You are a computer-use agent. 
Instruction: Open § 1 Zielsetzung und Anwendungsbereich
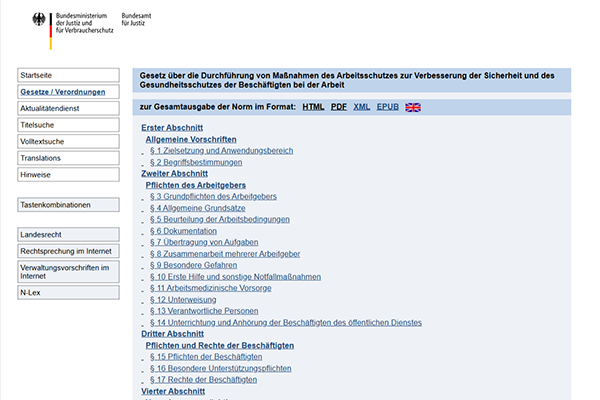click(221, 150)
